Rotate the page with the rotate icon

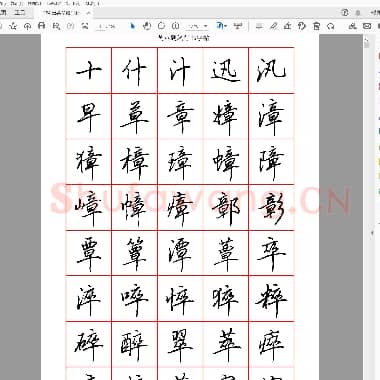pos(331,26)
